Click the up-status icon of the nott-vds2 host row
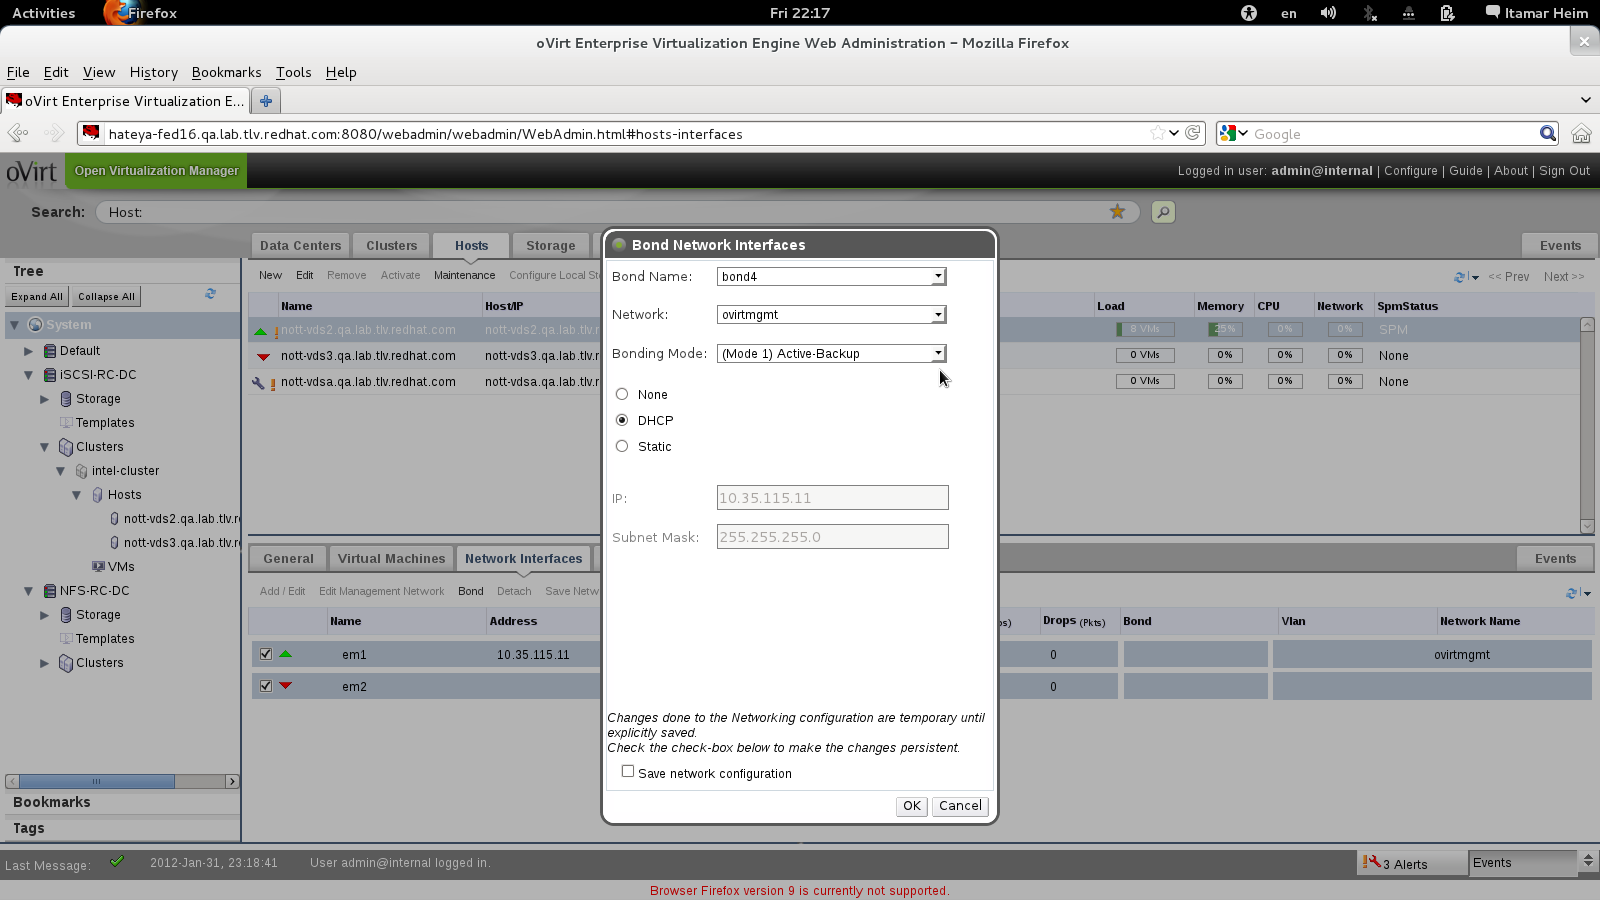This screenshot has width=1600, height=900. click(x=260, y=331)
